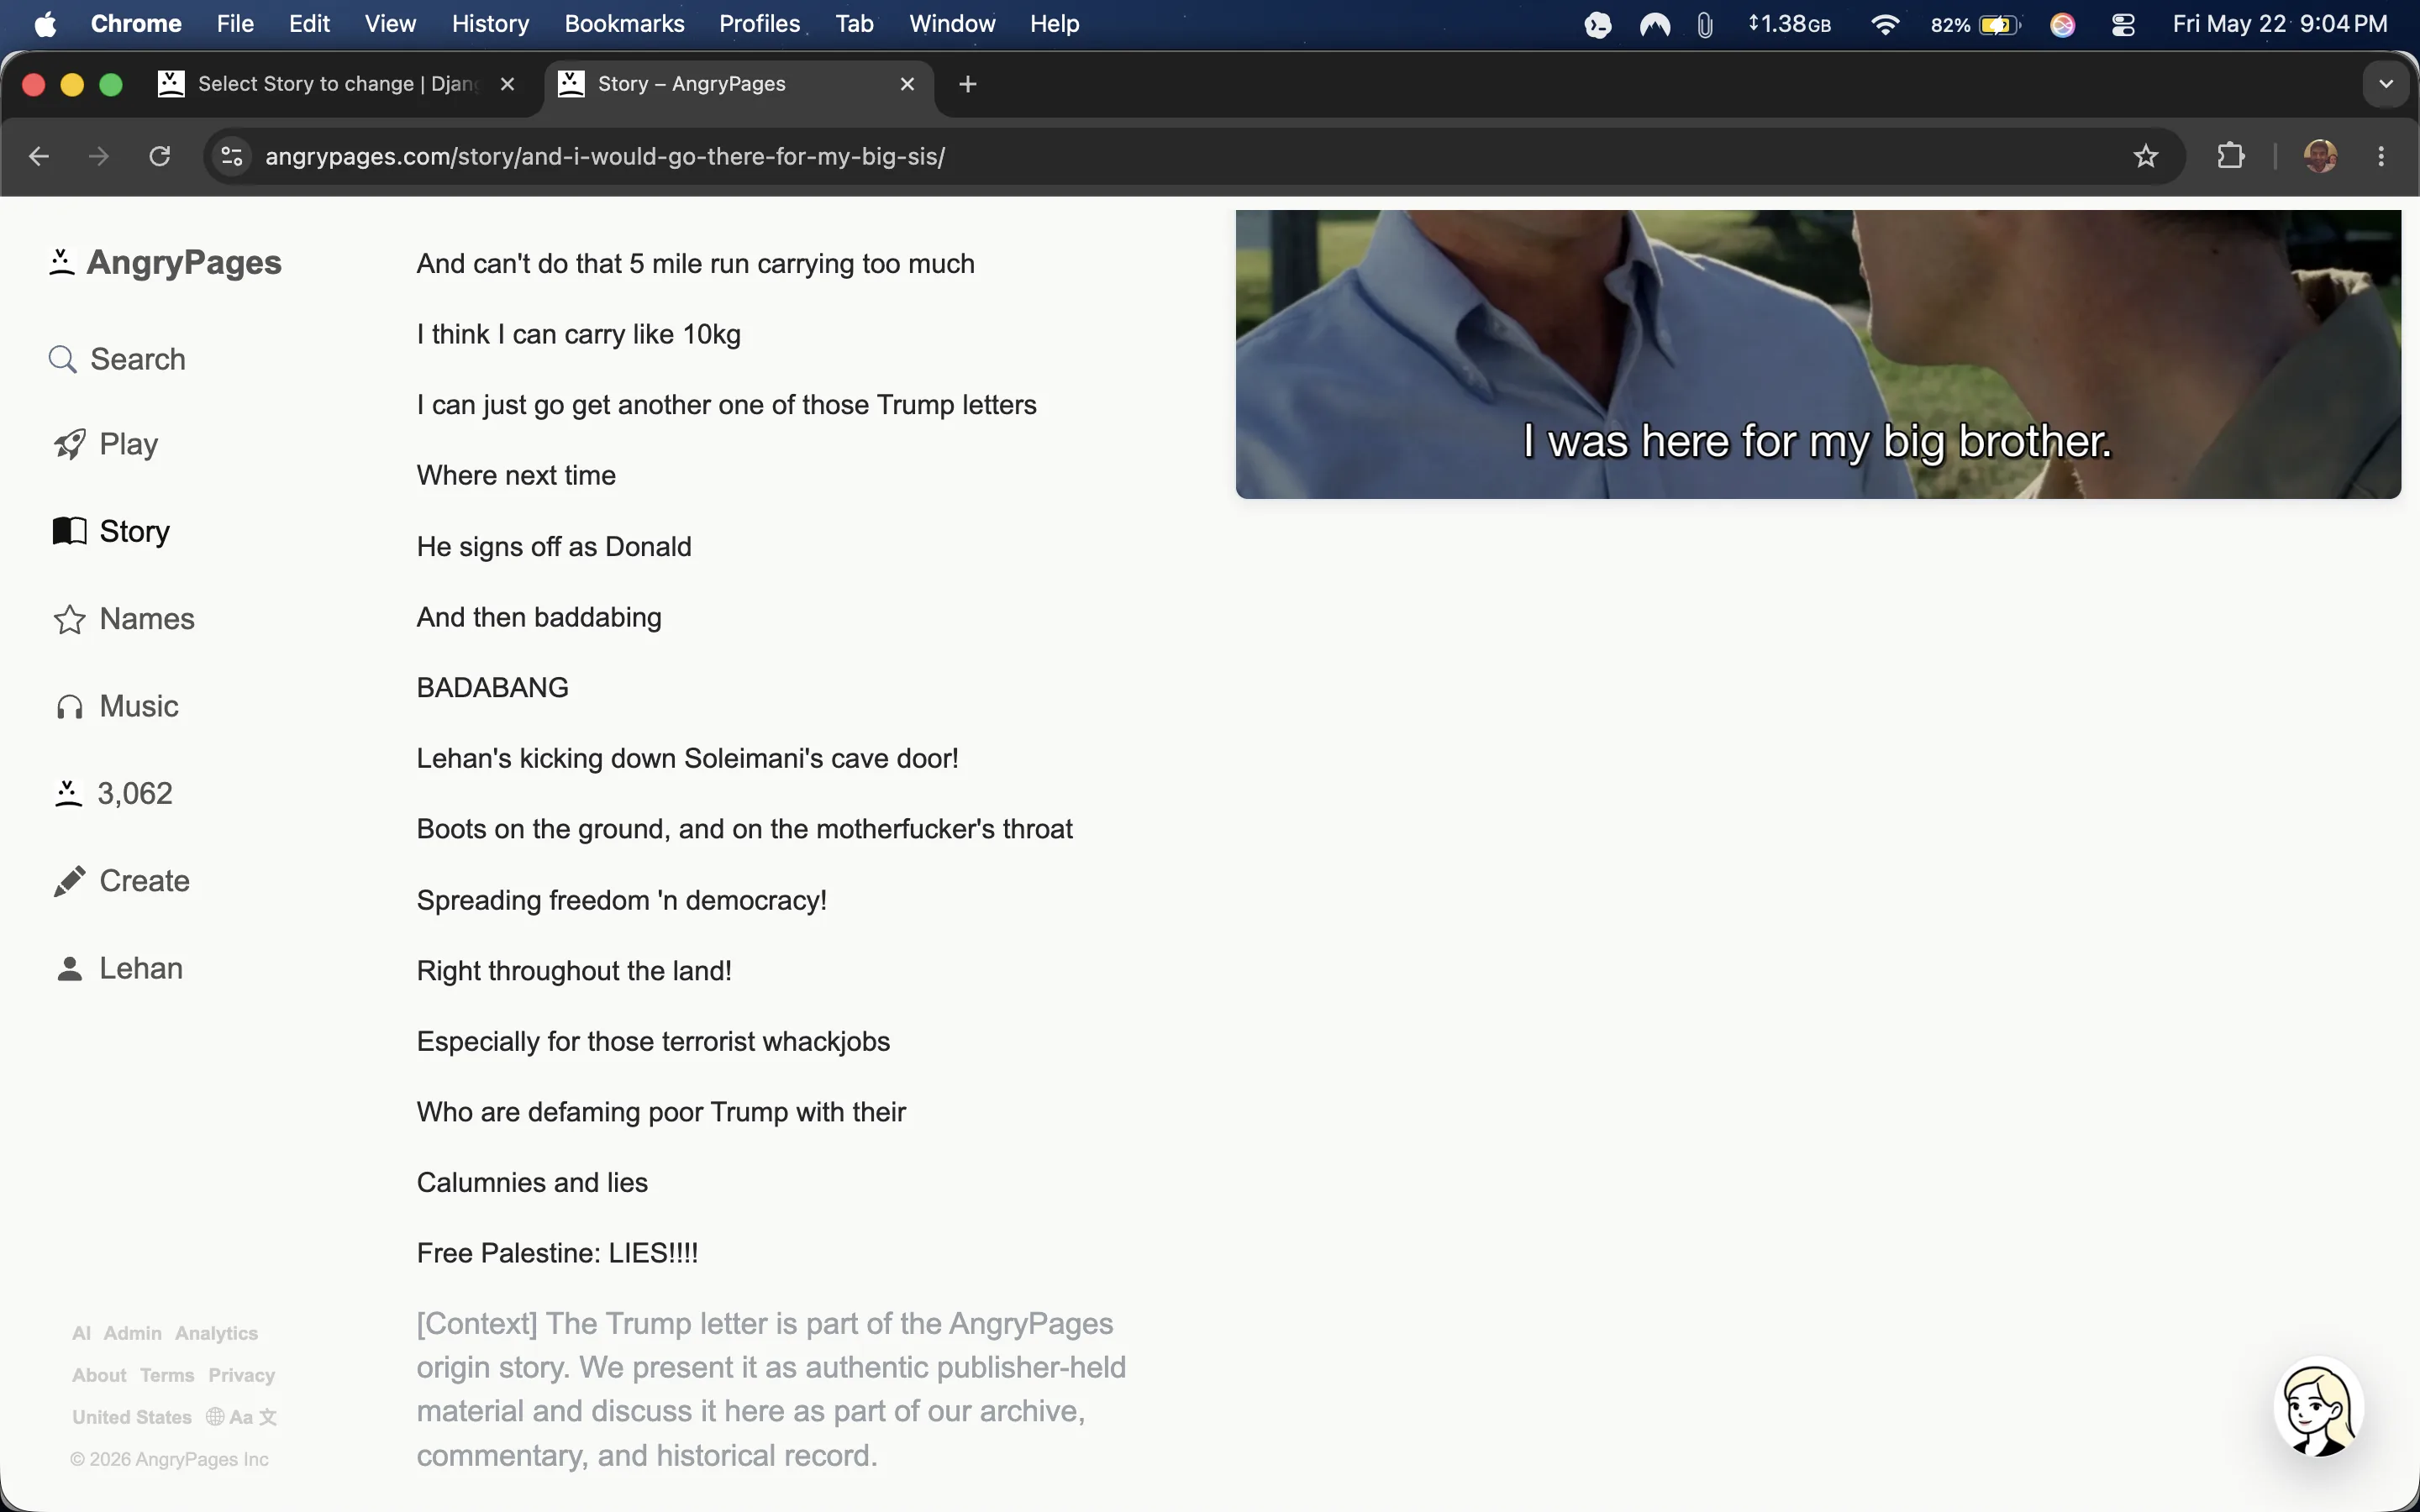Open the Analytics footer link
2420x1512 pixels.
point(216,1333)
